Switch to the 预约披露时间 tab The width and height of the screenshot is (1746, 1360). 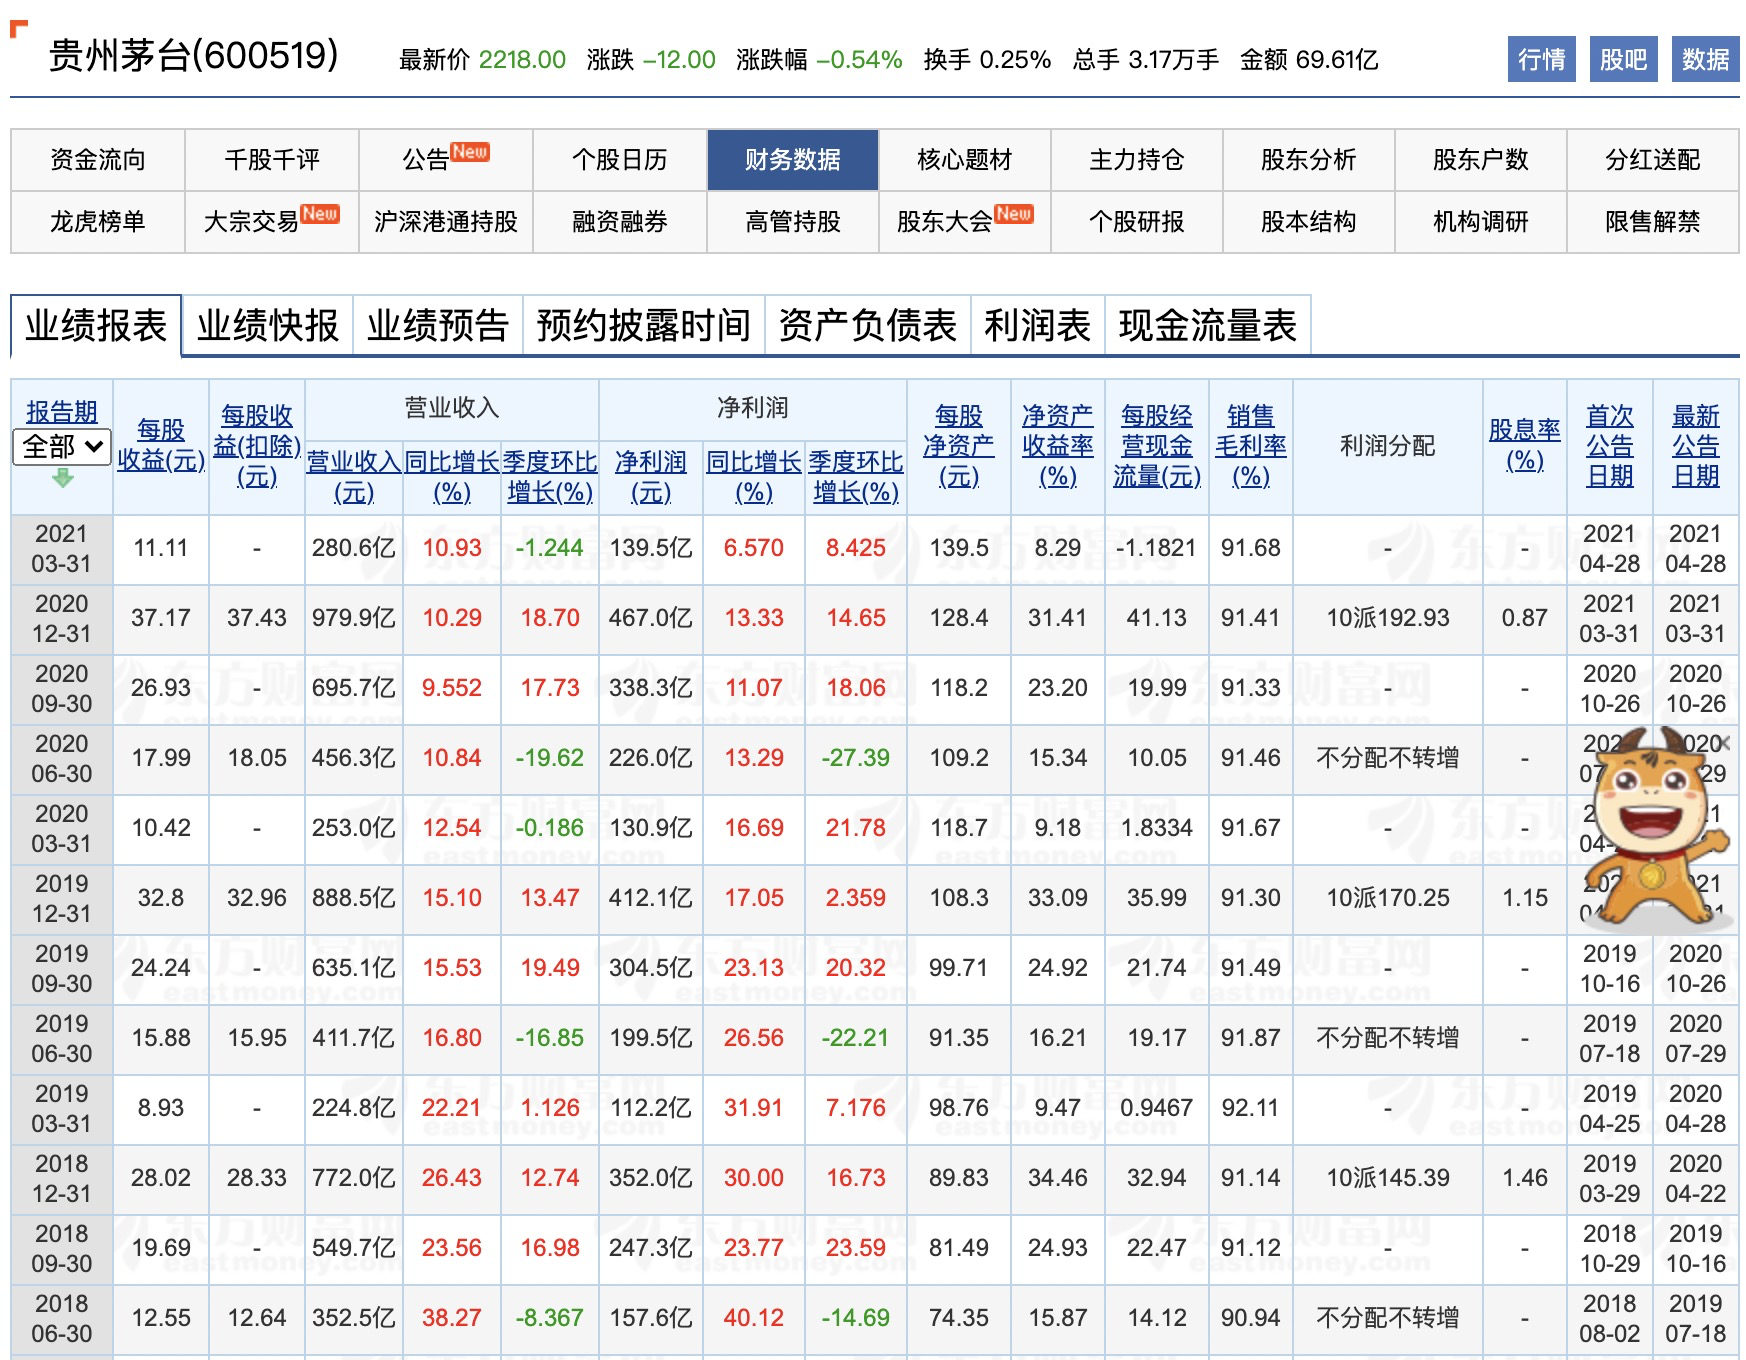click(644, 326)
